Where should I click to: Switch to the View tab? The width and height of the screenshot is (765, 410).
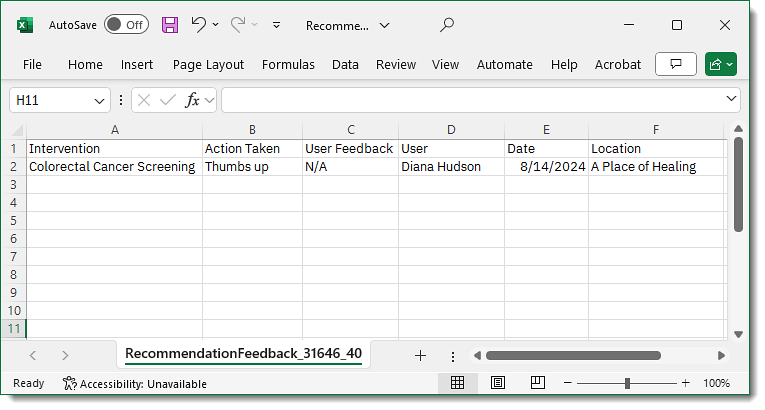point(445,64)
